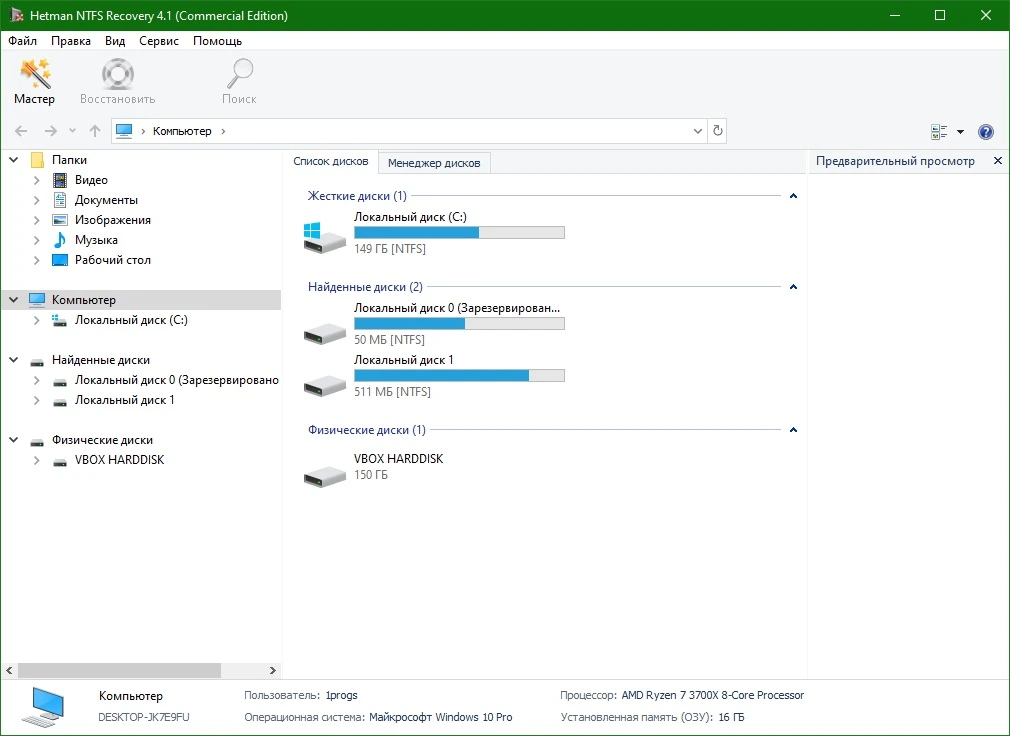Open the Вид menu
This screenshot has height=736, width=1010.
tap(115, 41)
